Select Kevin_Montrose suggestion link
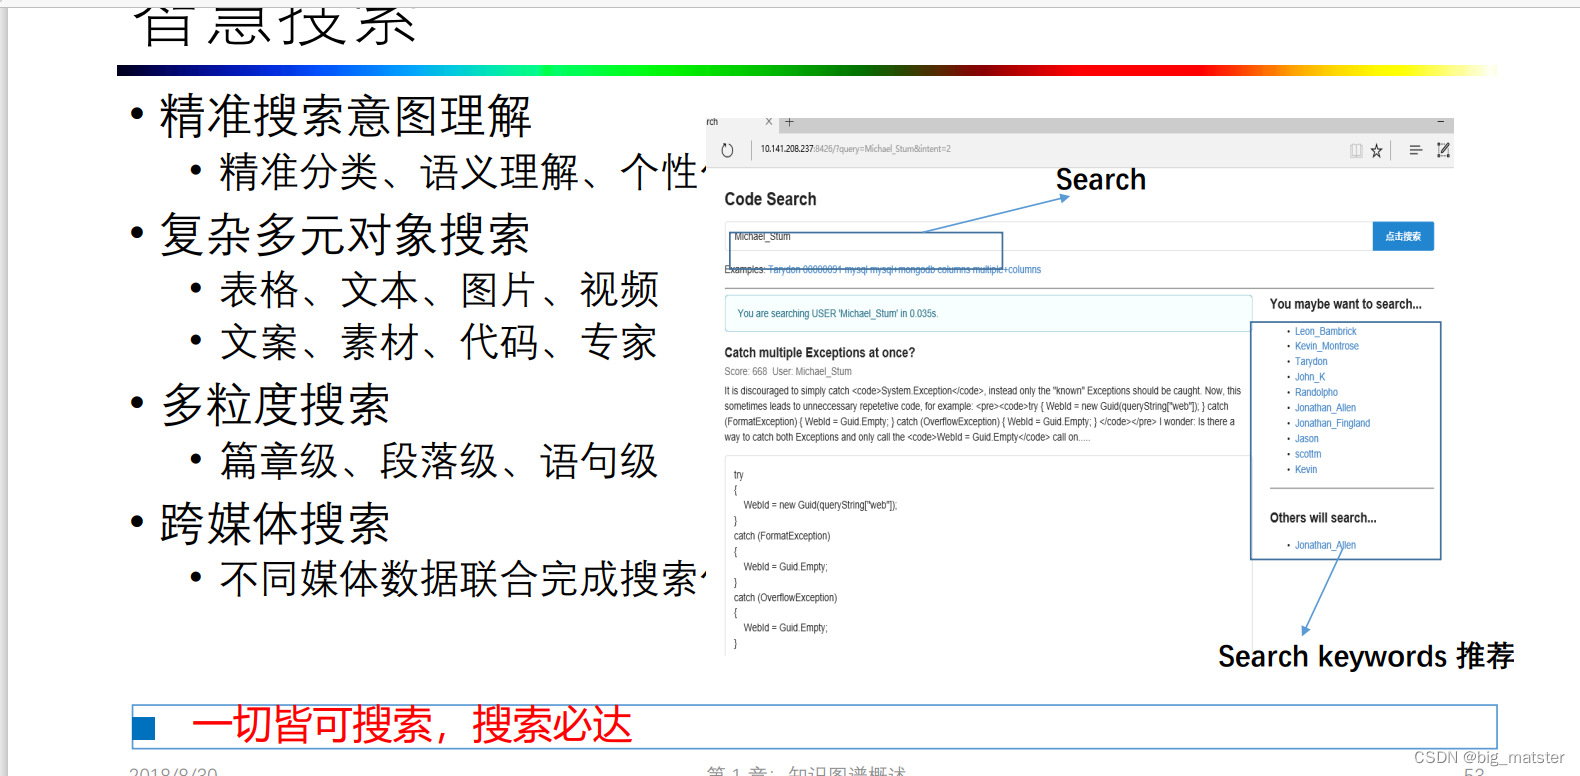The width and height of the screenshot is (1580, 776). pos(1326,346)
